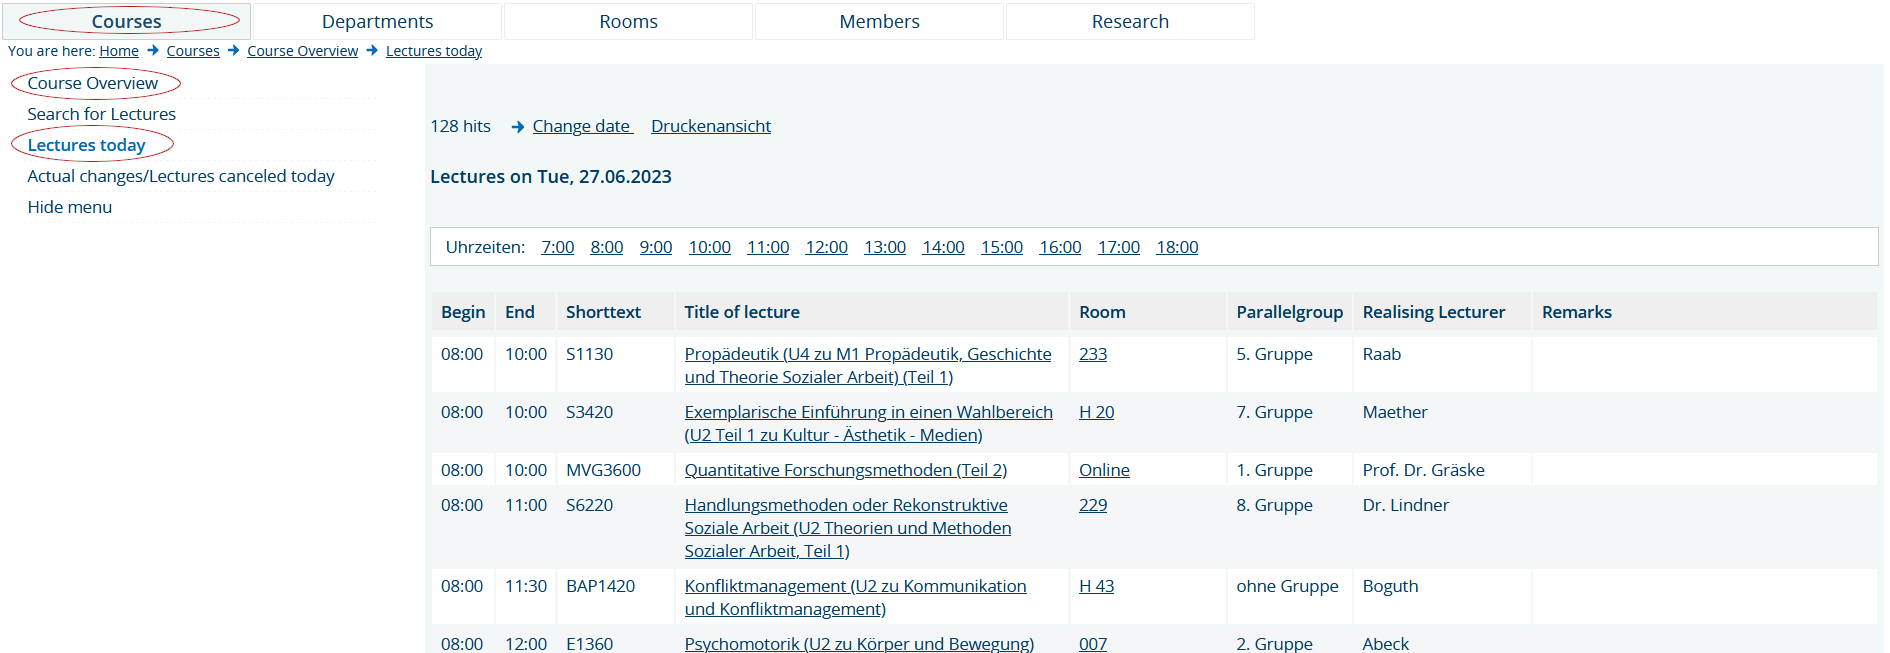Open the Druckenansicht print view
The image size is (1890, 653).
tap(711, 126)
